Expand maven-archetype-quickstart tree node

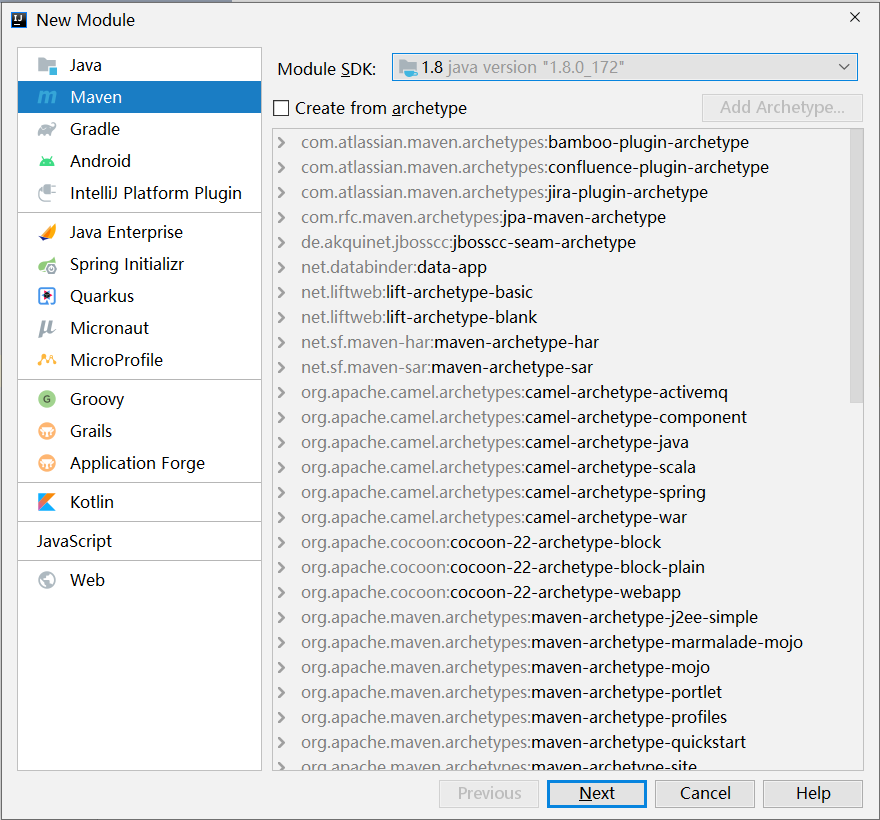282,743
